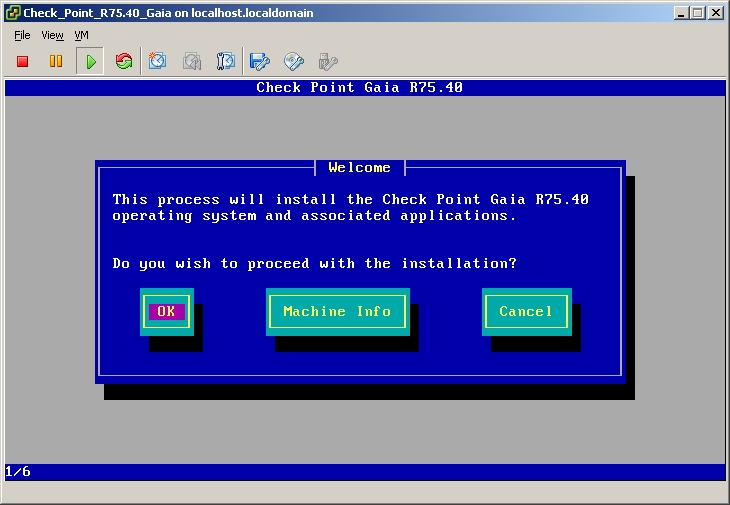Click the Check Point Gaia R75.40 header
Image resolution: width=730 pixels, height=505 pixels.
(359, 88)
